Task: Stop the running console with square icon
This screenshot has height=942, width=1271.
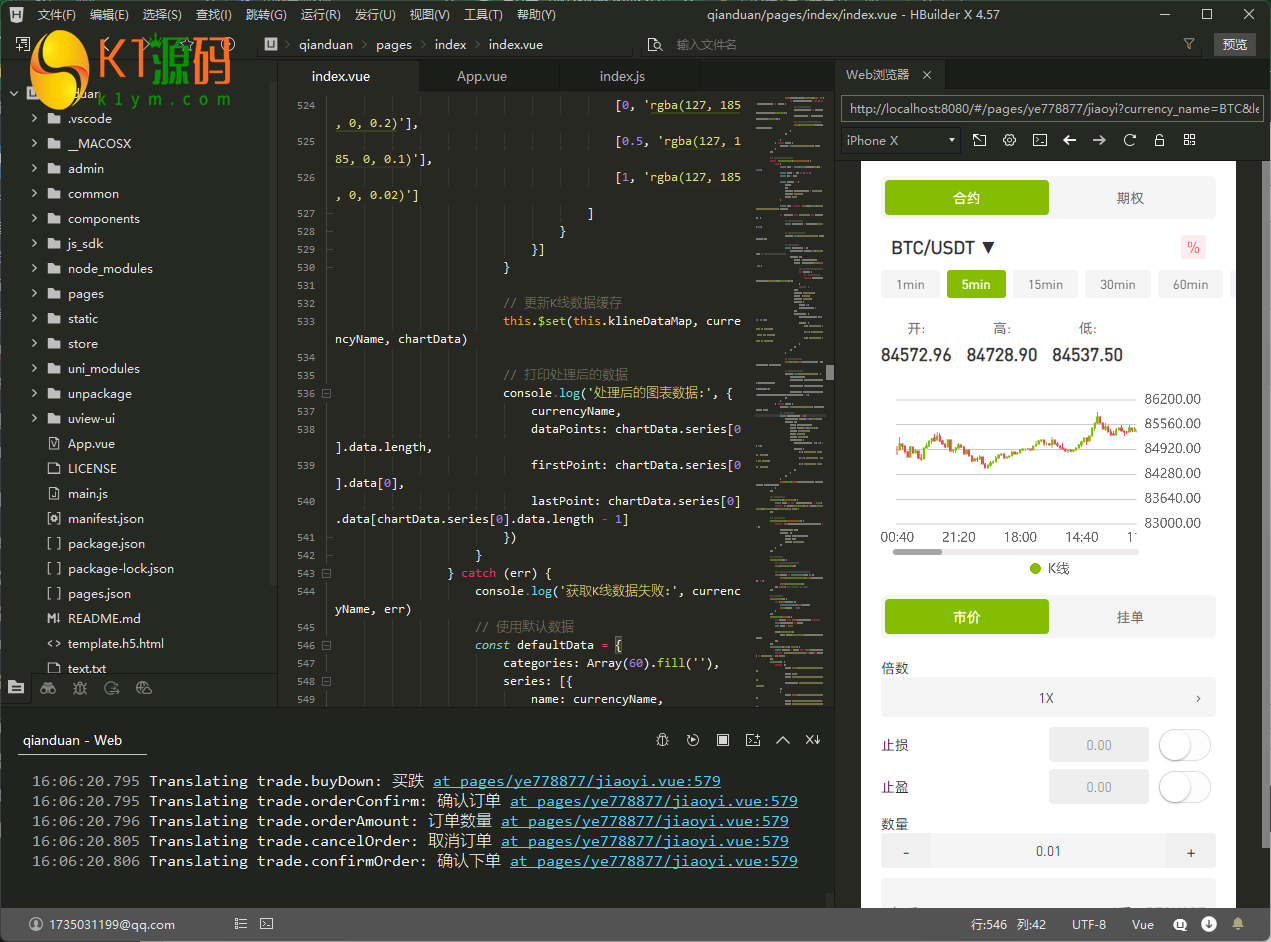Action: (x=723, y=740)
